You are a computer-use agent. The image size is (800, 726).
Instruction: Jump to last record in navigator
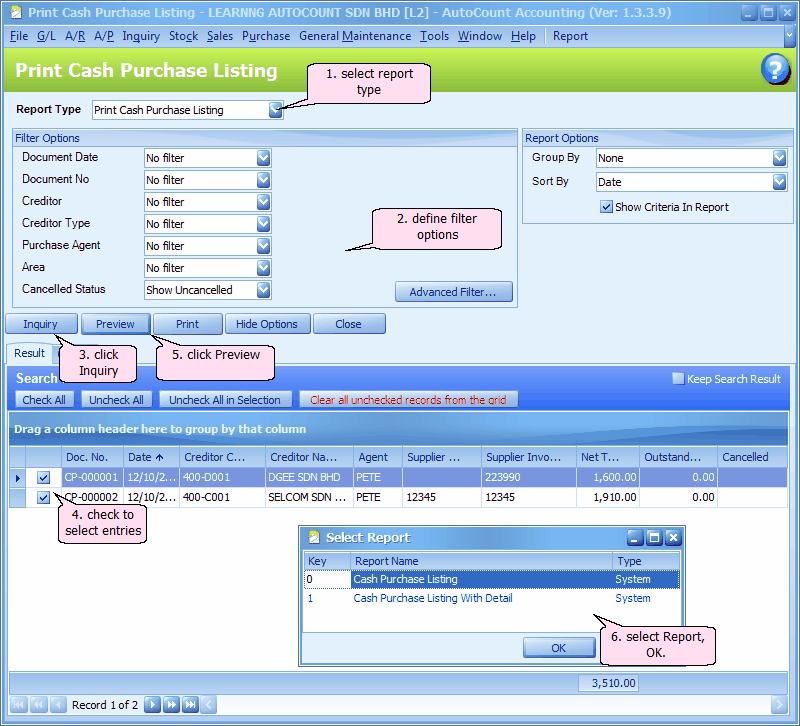[x=190, y=705]
